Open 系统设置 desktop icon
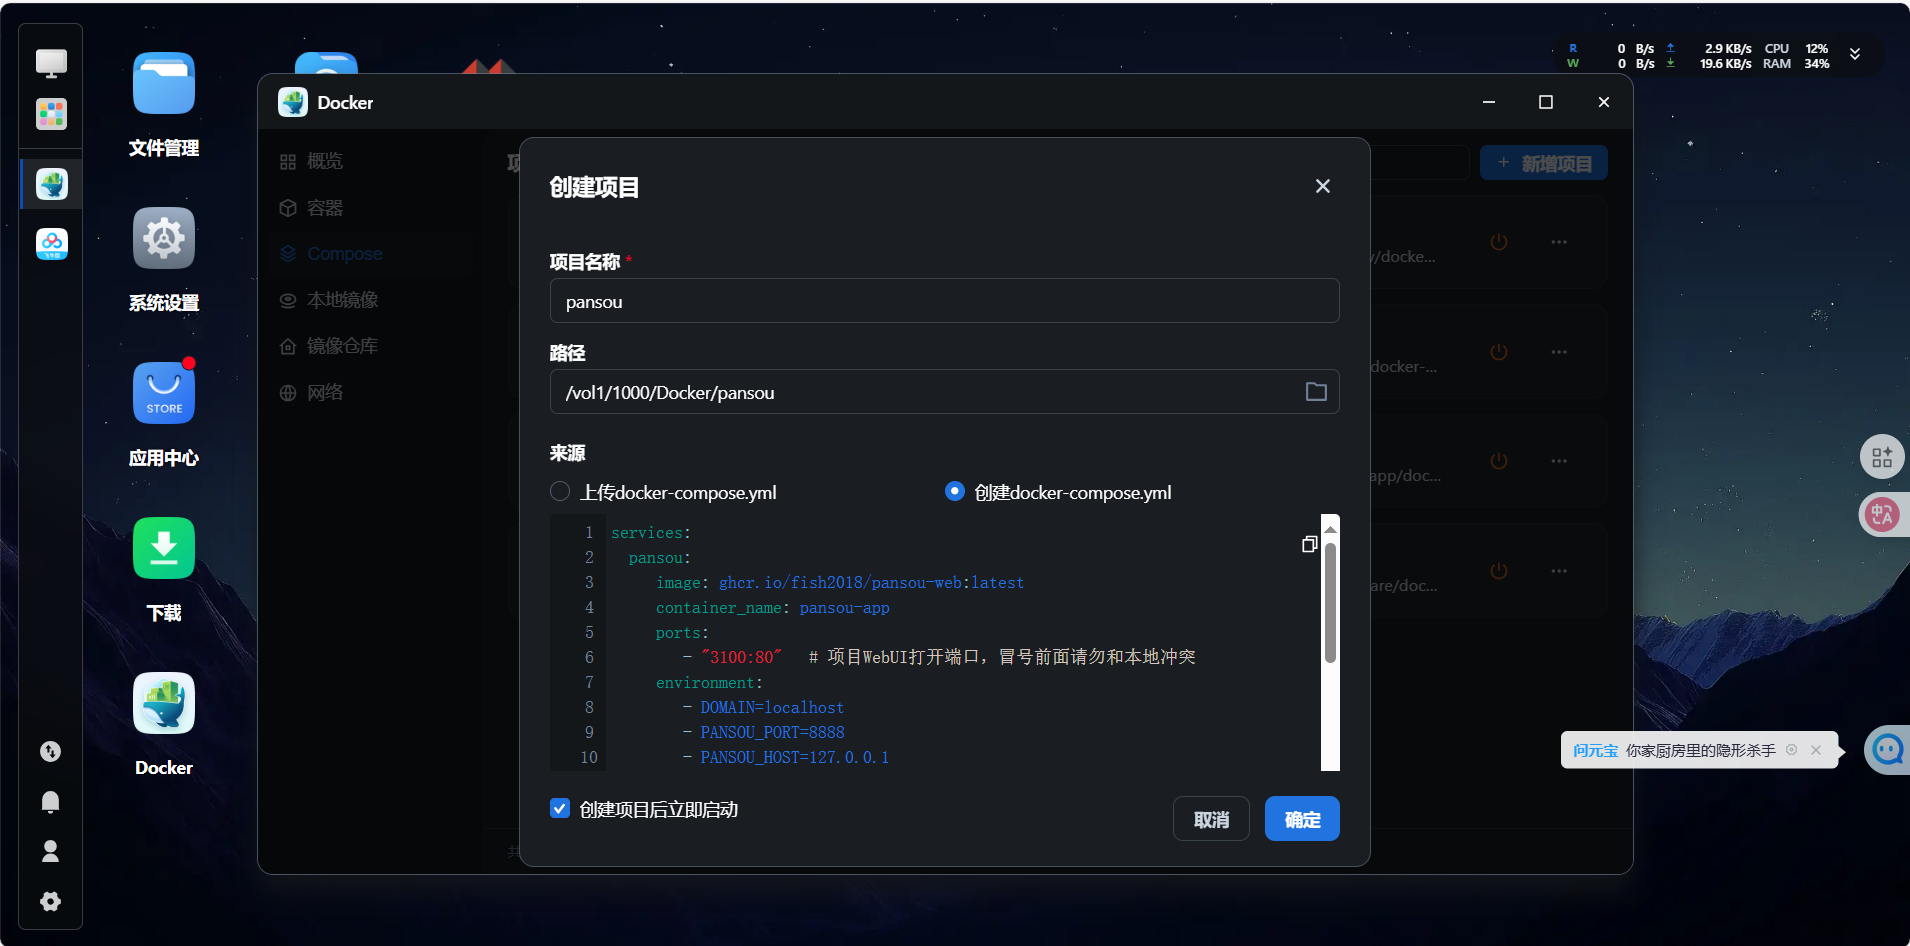Image resolution: width=1910 pixels, height=946 pixels. 164,239
